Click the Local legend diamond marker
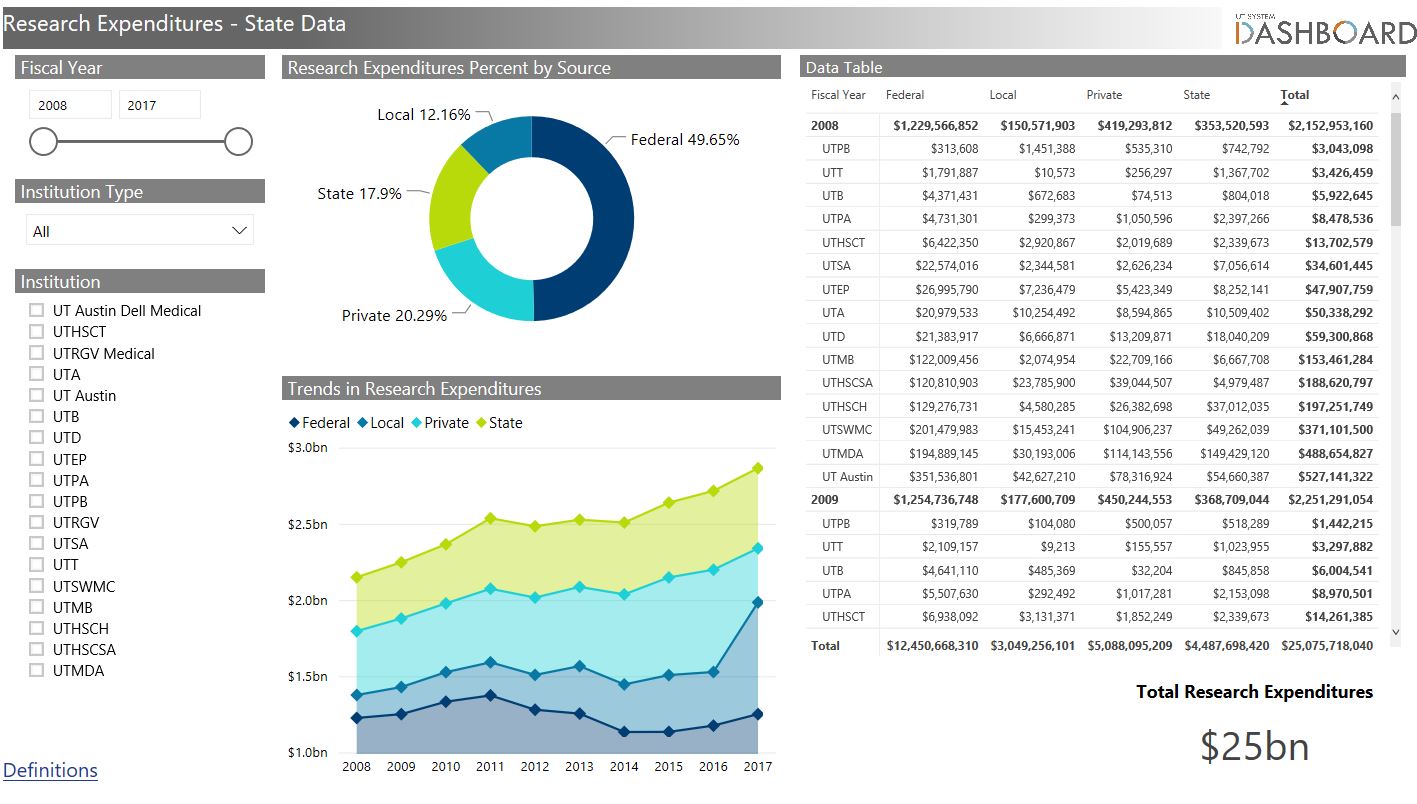Viewport: 1417px width, 804px height. (x=362, y=423)
